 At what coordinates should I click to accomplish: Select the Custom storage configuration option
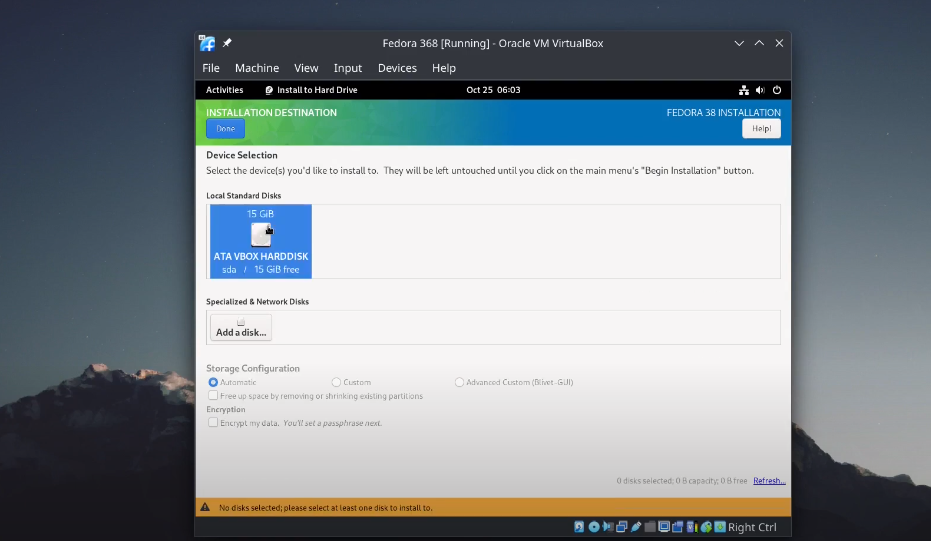336,382
